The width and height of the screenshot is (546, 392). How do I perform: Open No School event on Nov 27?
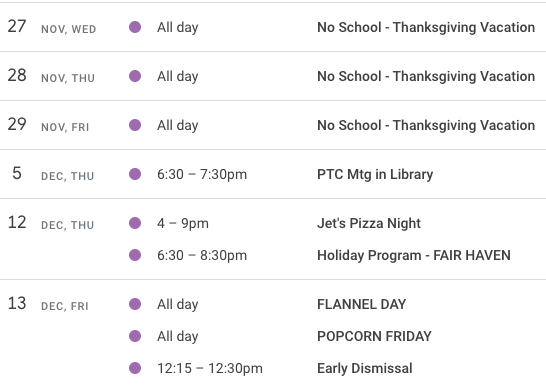(426, 27)
